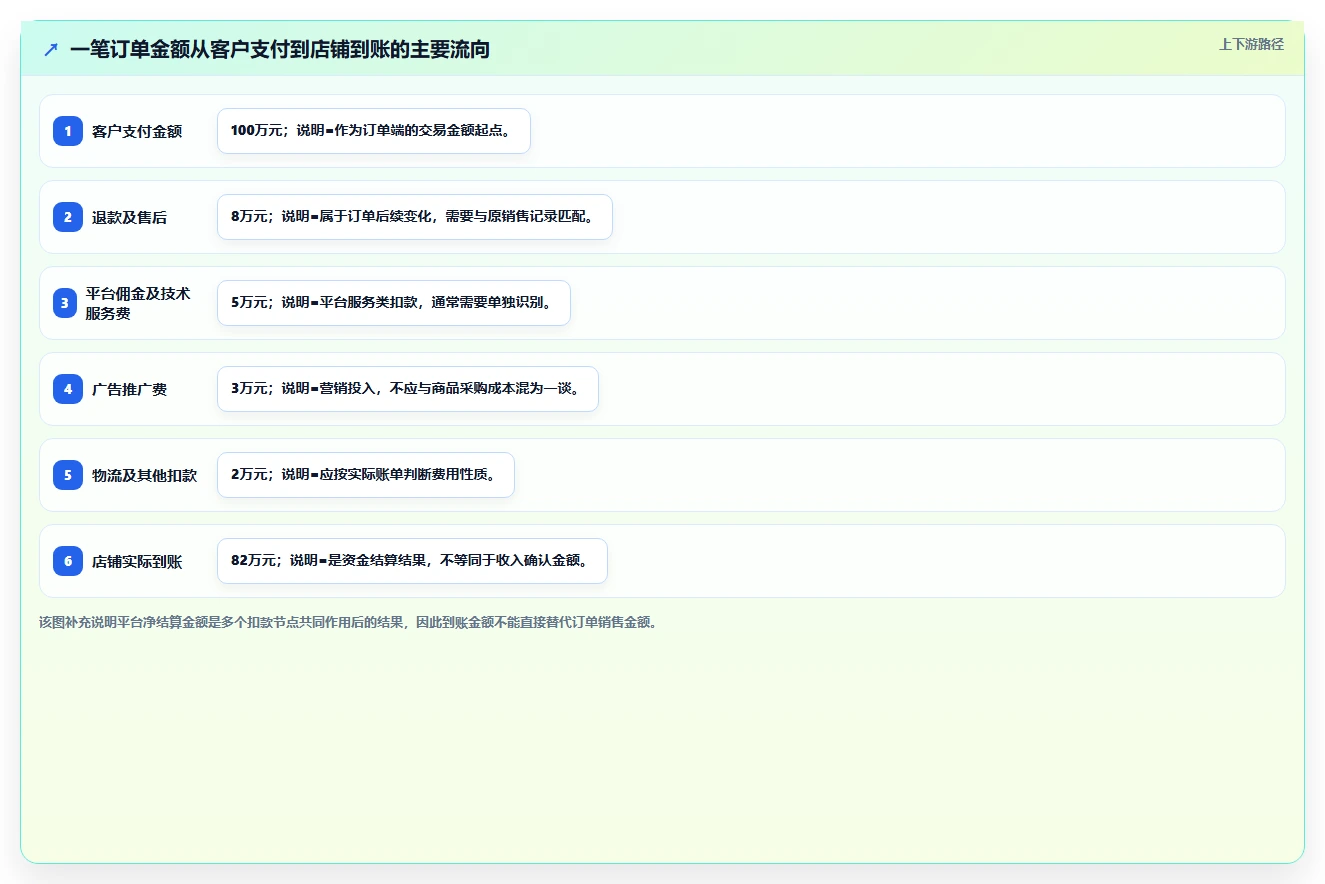Click the 82万元 settlement description box

(412, 561)
